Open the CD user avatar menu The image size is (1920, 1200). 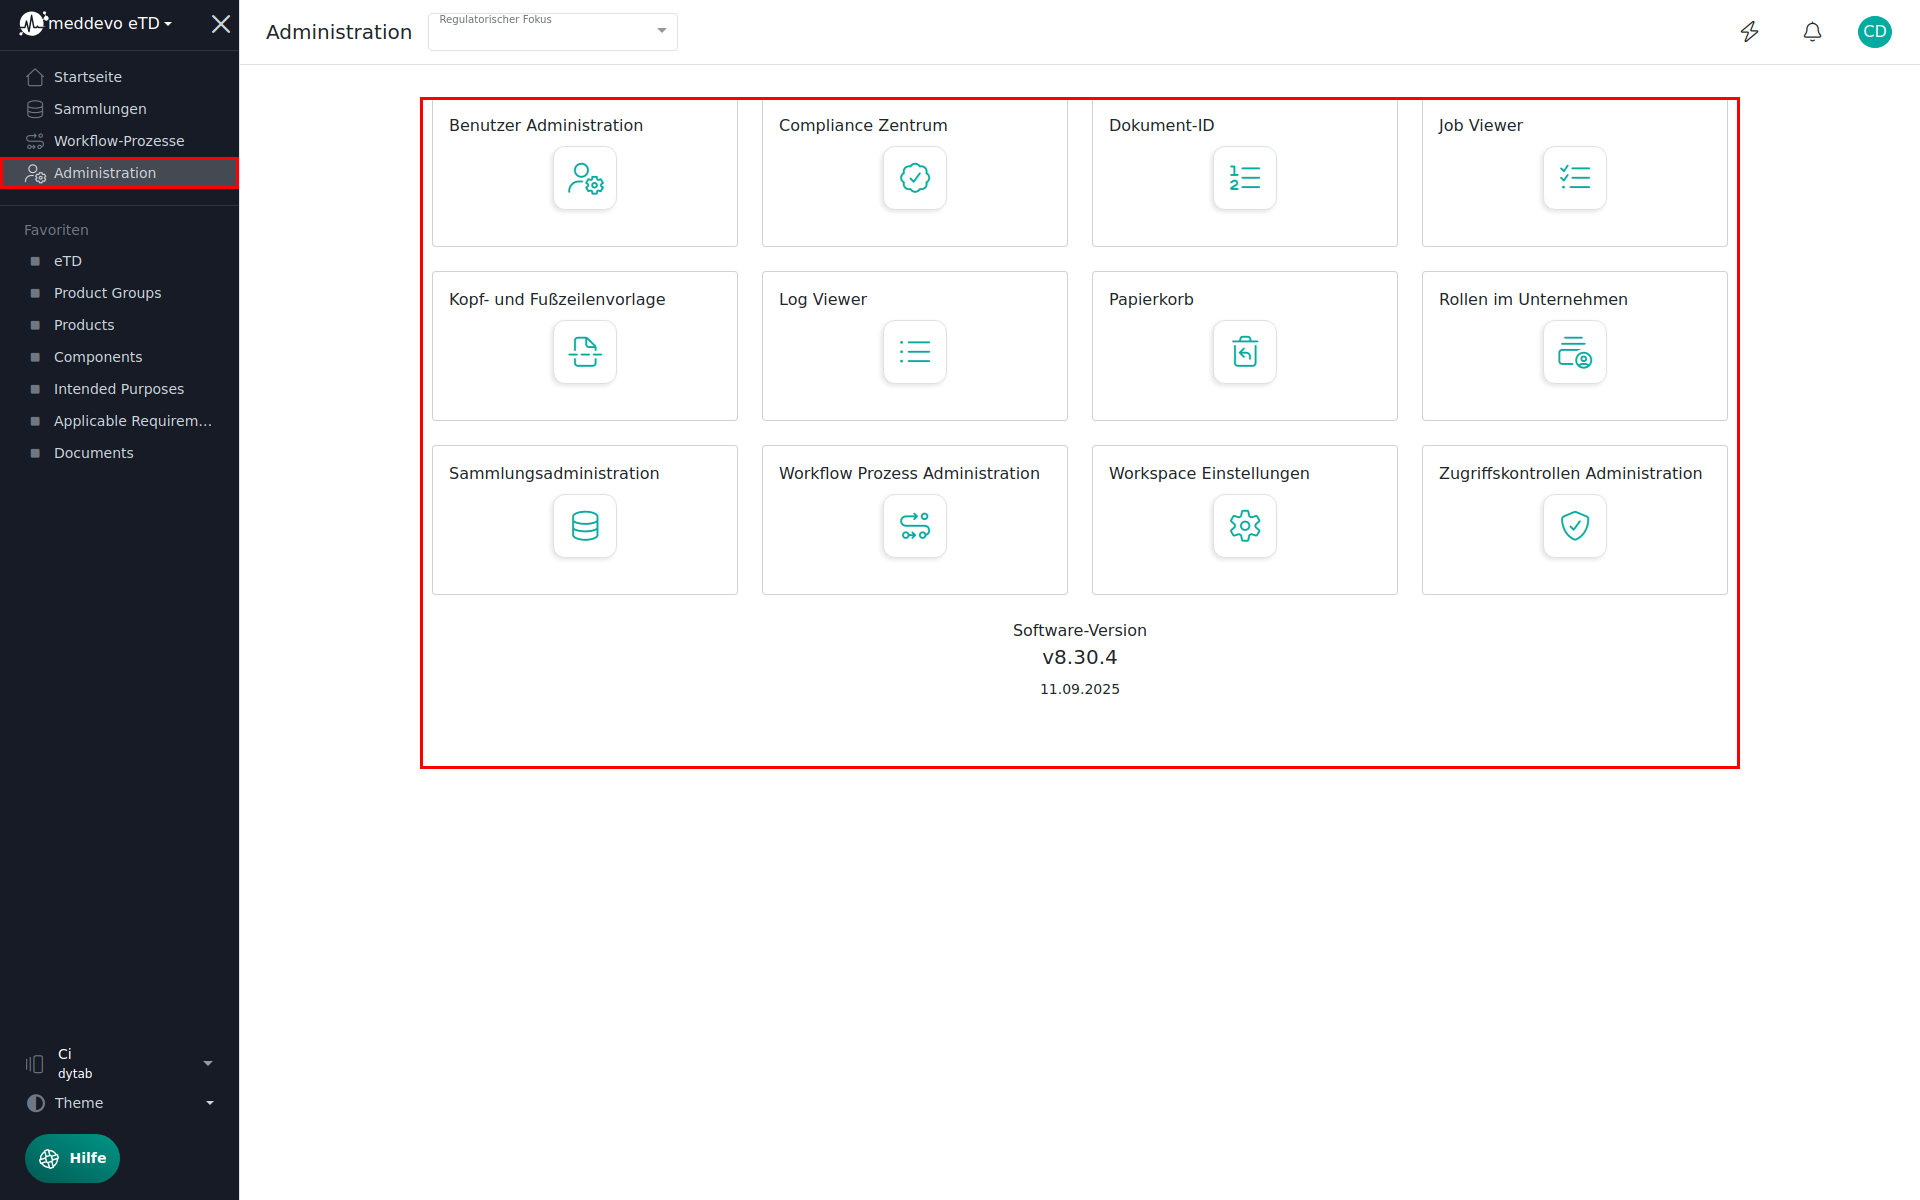[1875, 32]
